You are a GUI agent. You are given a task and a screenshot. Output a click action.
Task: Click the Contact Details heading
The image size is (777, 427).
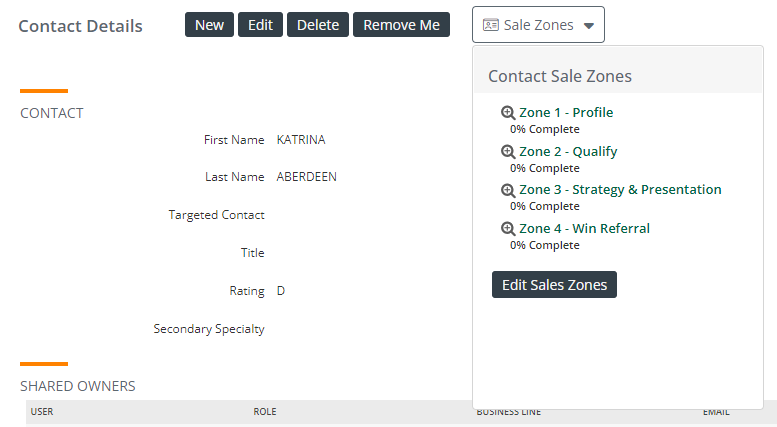80,26
